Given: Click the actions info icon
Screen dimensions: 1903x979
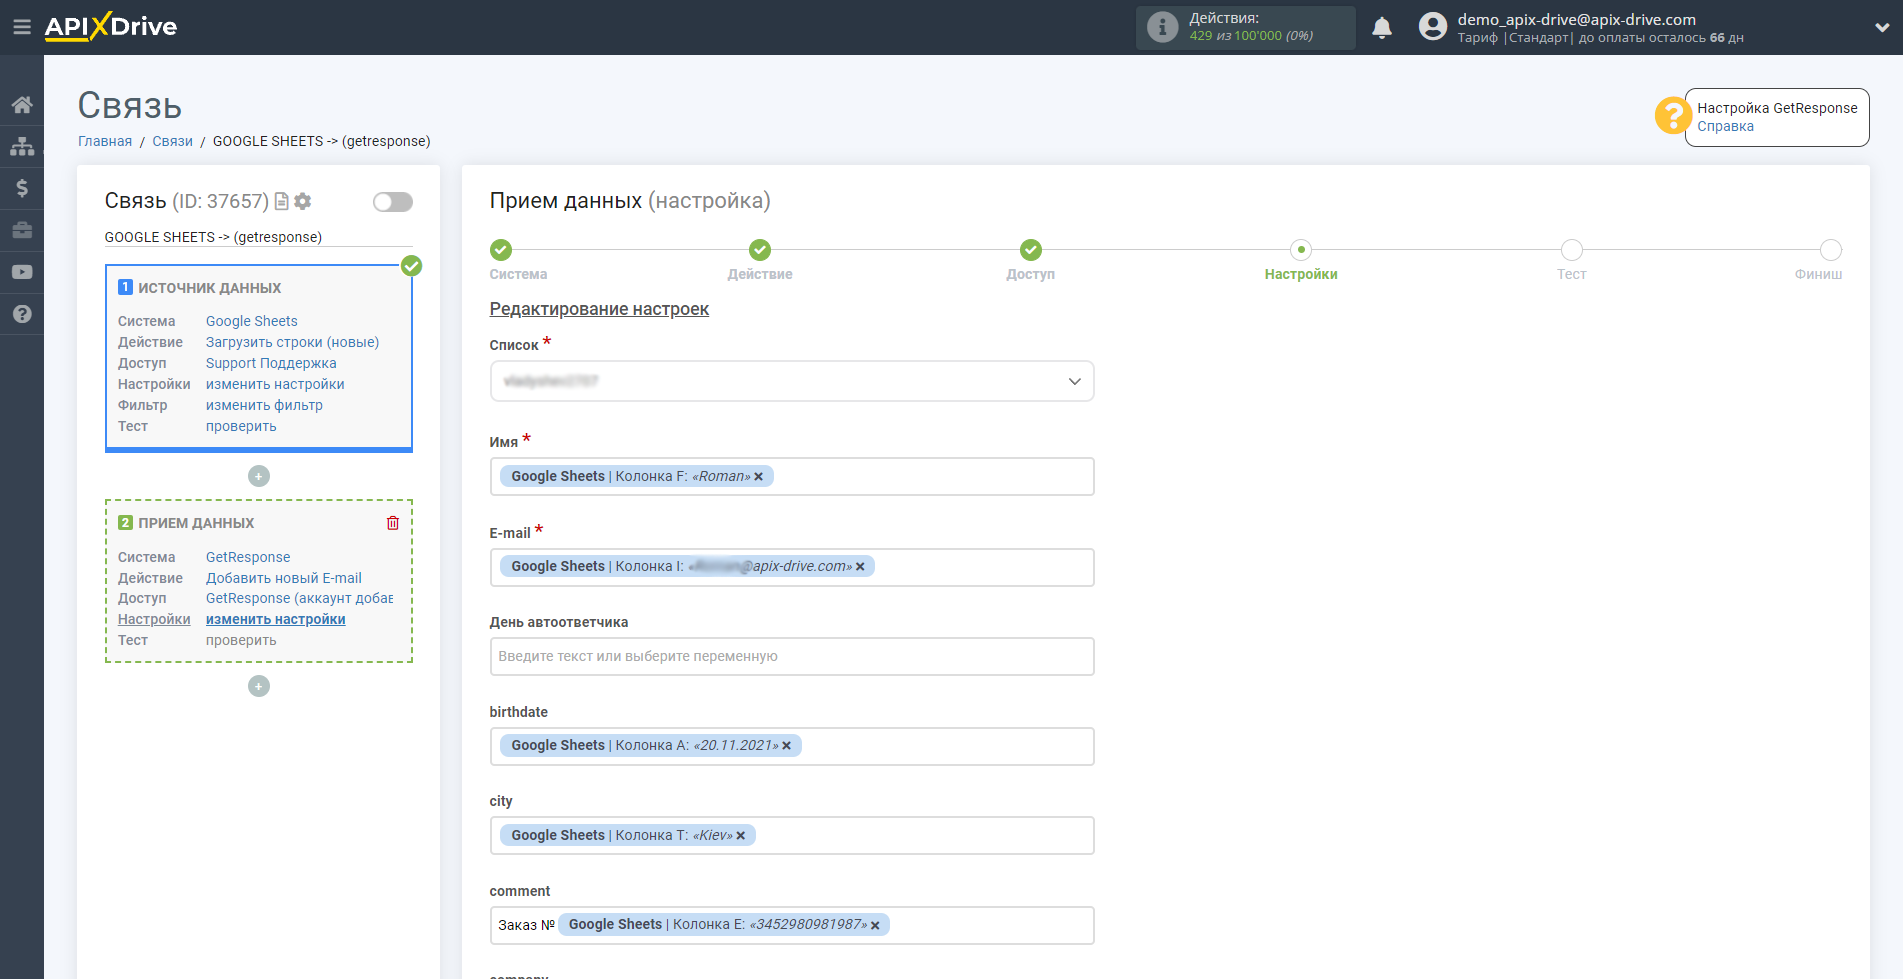Looking at the screenshot, I should point(1162,27).
